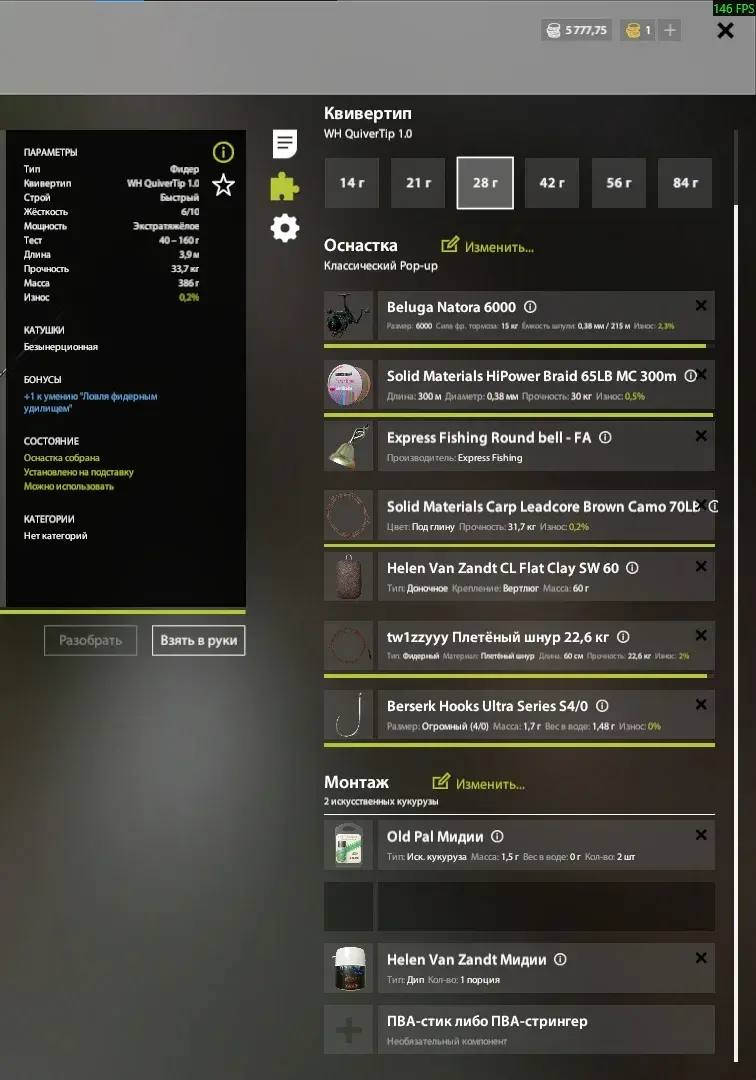Select ПВА-стик либо ПВА-стрингер slot

tap(546, 1030)
